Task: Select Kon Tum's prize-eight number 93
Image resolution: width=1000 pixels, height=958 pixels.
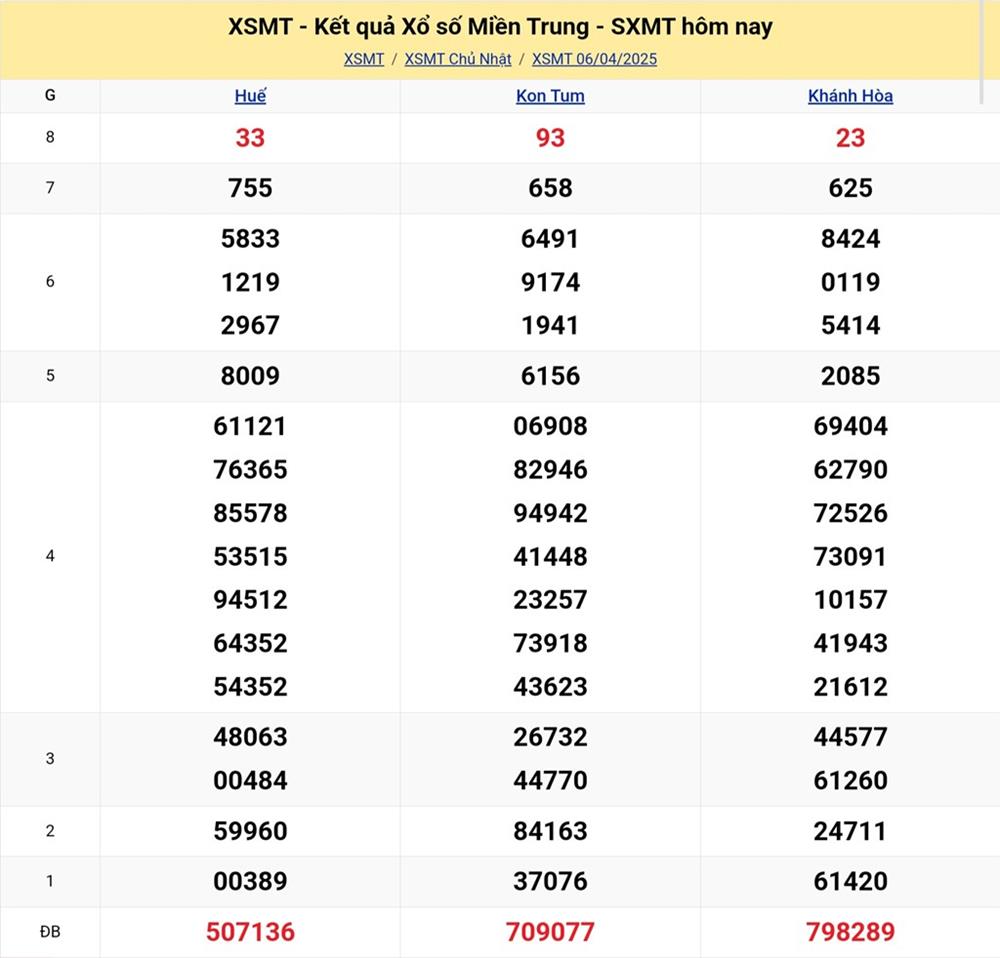Action: pos(550,138)
